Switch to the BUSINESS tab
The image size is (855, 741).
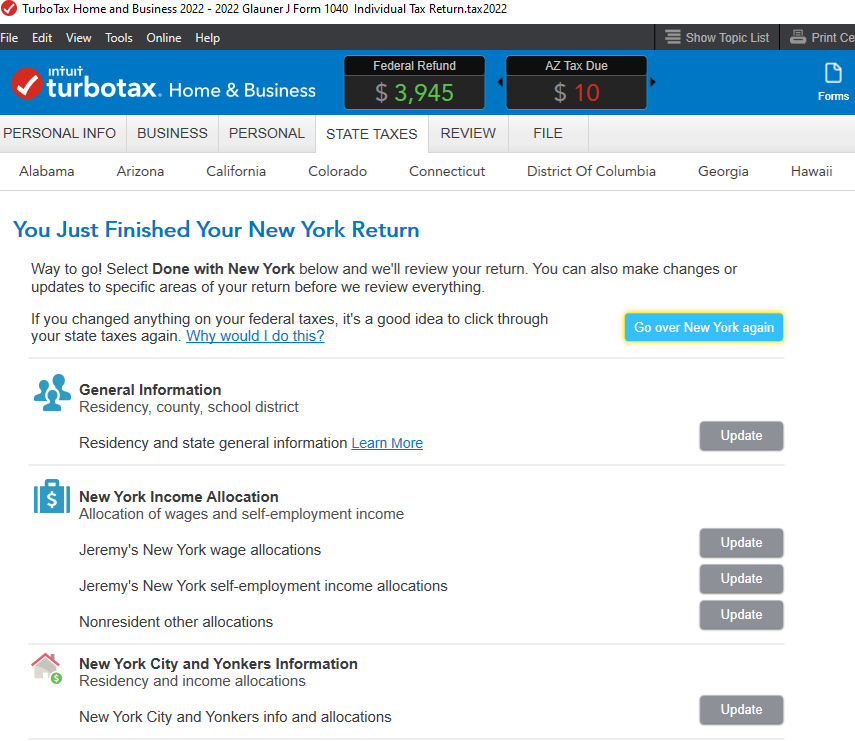pos(172,134)
